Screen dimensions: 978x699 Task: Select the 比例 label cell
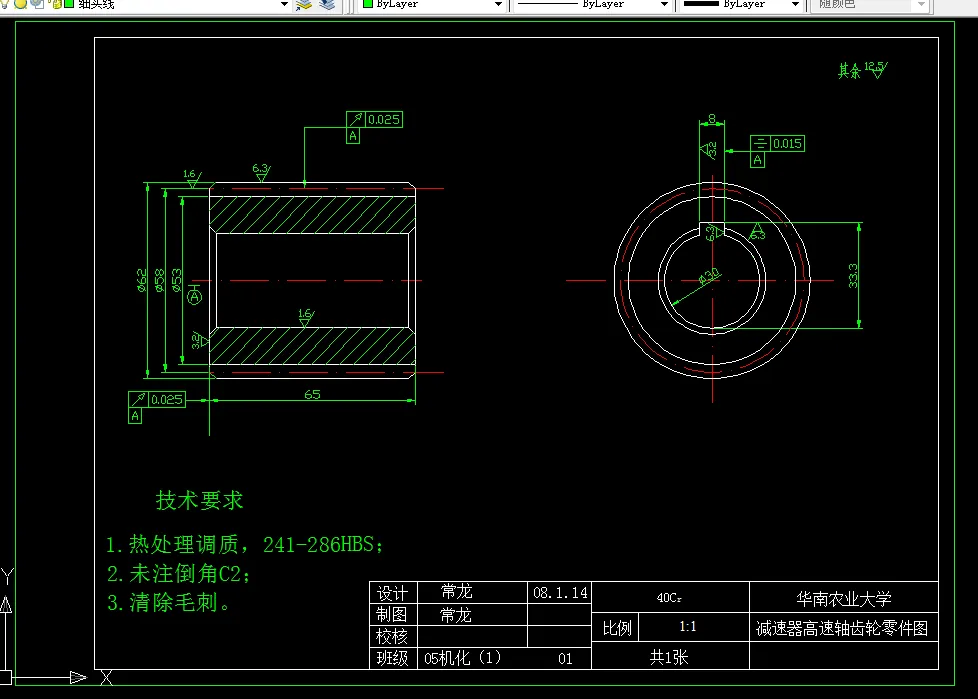(x=616, y=628)
